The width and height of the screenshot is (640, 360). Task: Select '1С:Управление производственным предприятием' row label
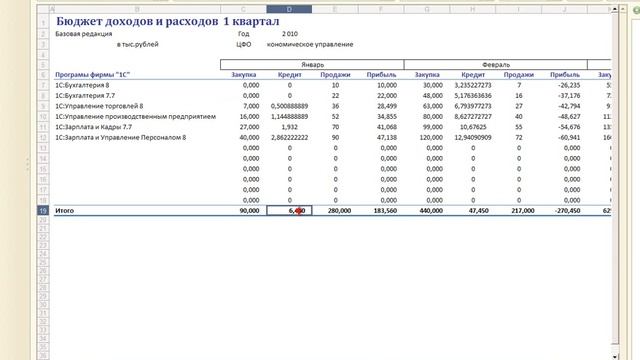tap(136, 116)
